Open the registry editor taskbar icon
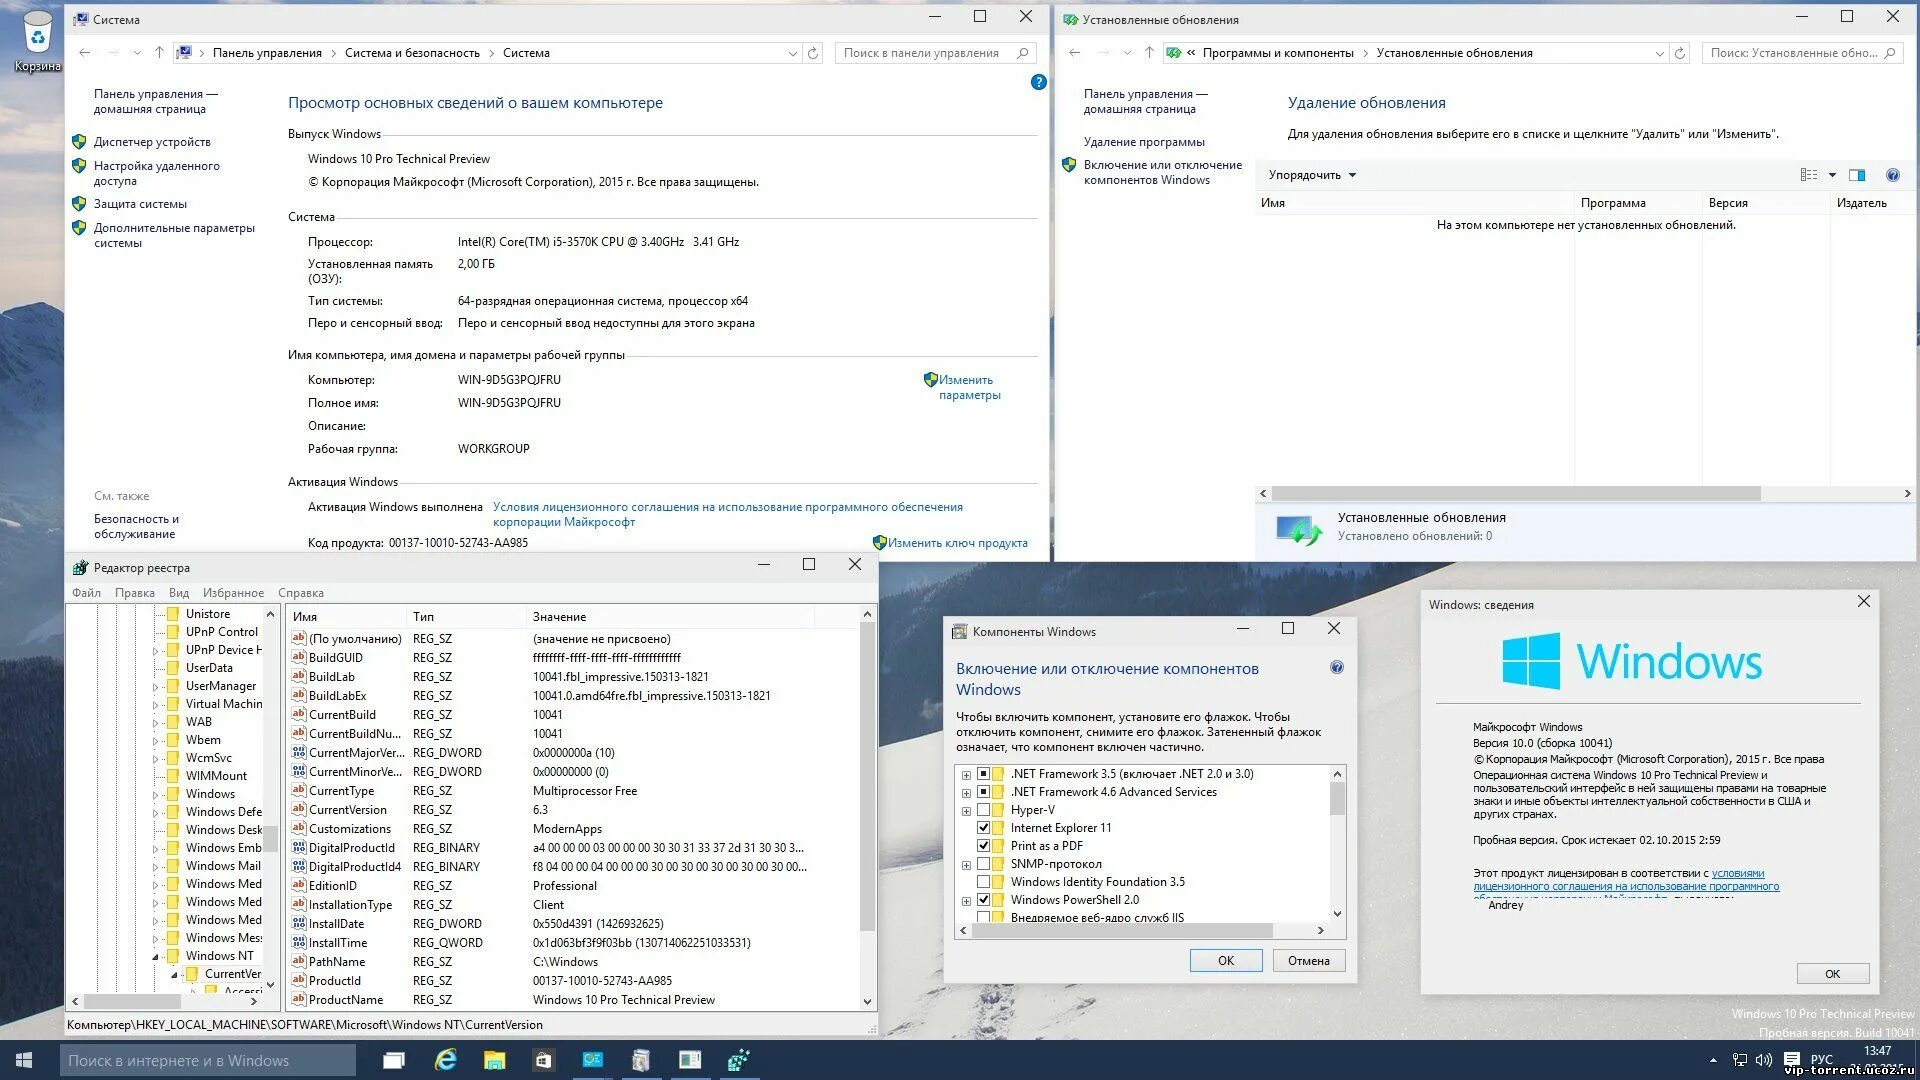The image size is (1920, 1080). [739, 1060]
